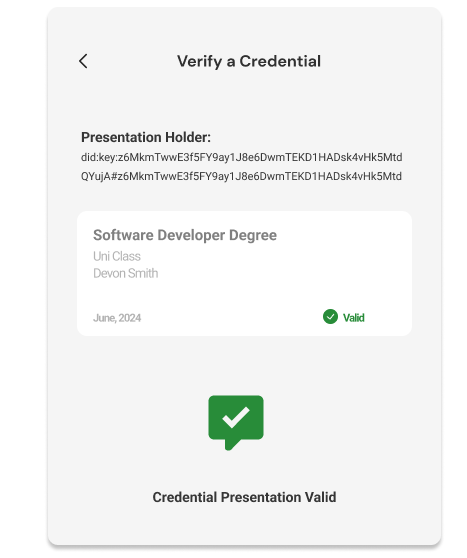Open the Software Developer Degree credential title
Screen dimensions: 467x558
point(185,235)
